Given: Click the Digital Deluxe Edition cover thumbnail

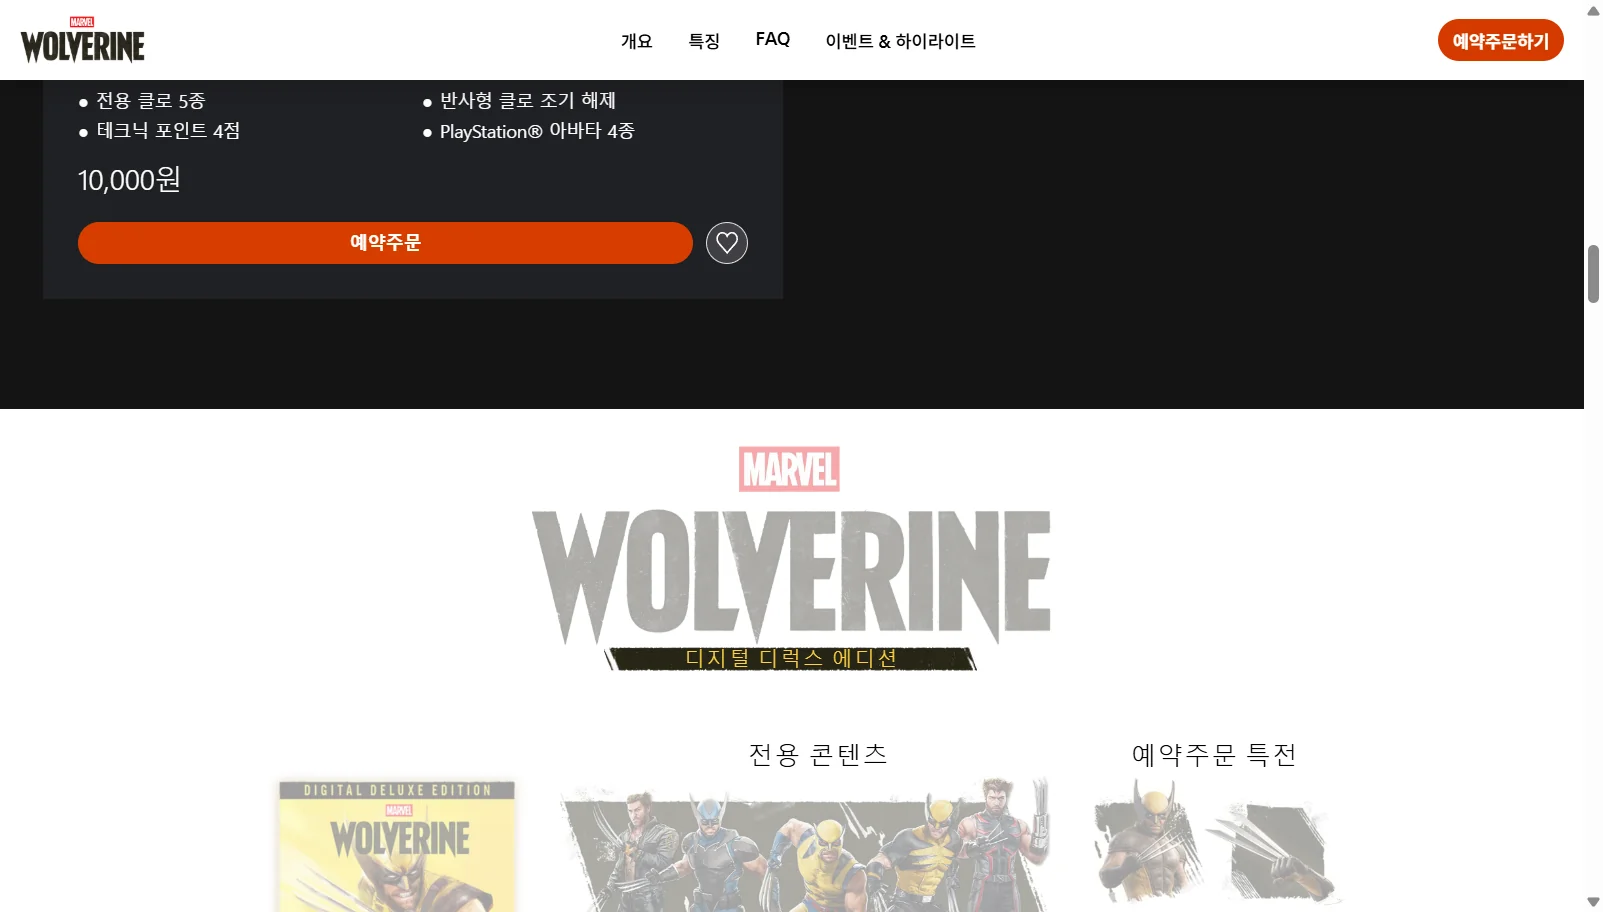Looking at the screenshot, I should click(398, 846).
